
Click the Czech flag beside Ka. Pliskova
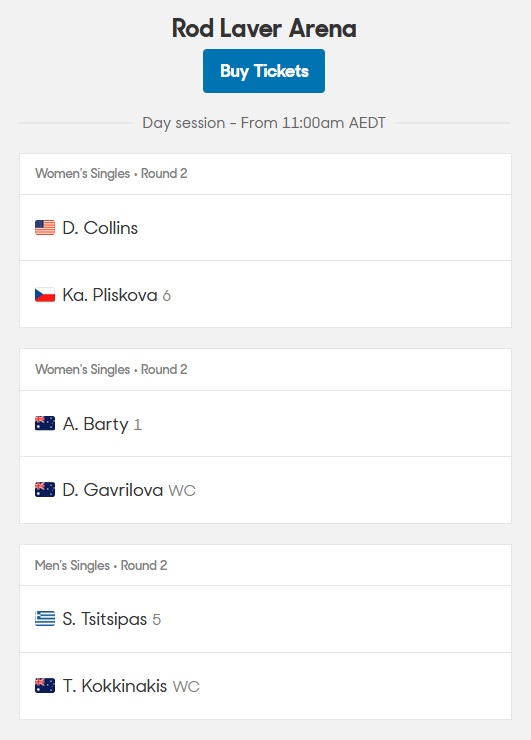(x=45, y=295)
